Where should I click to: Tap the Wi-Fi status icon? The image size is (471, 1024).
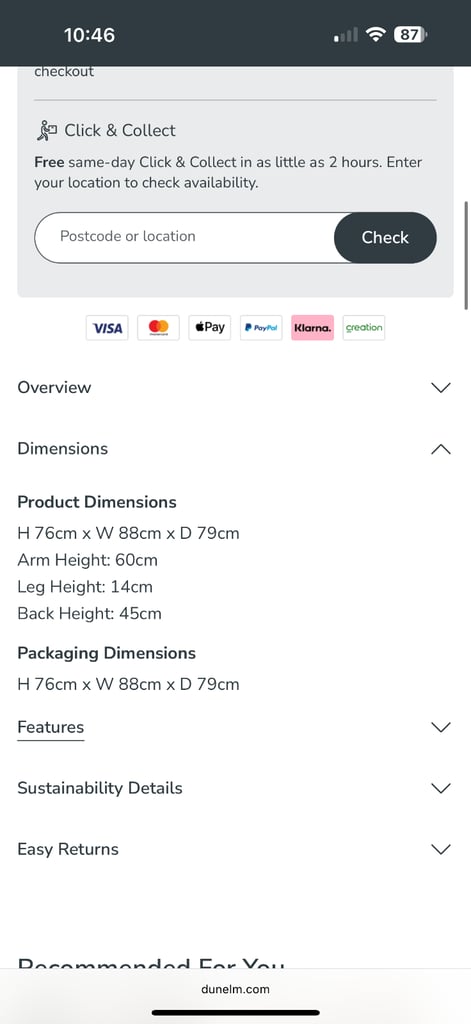[x=376, y=35]
